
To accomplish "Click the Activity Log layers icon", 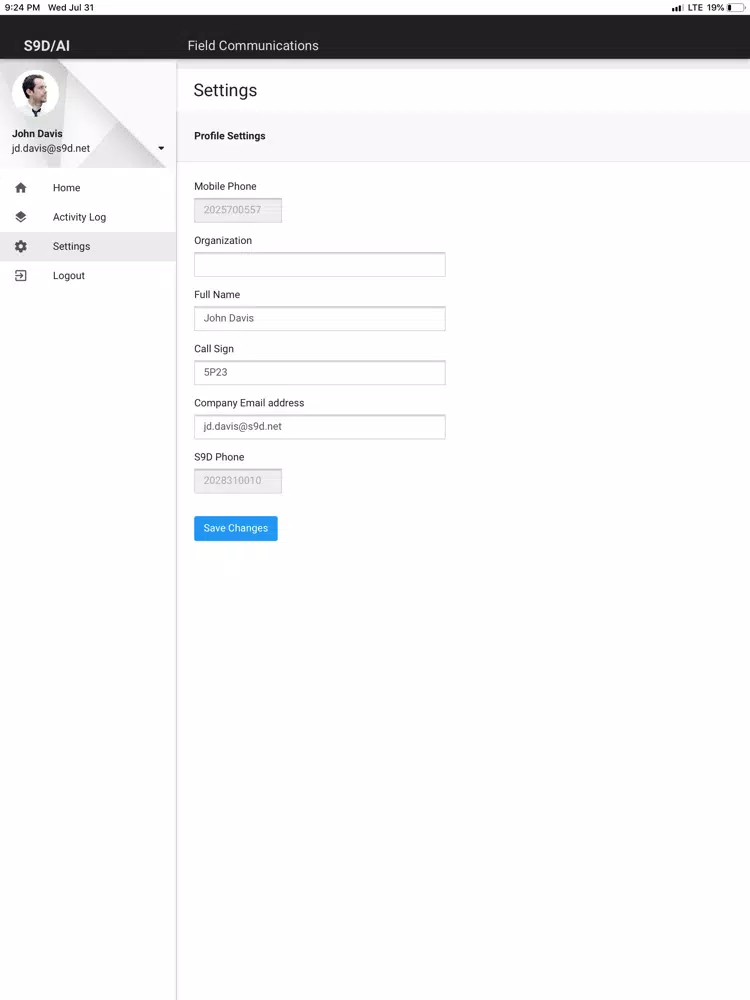I will click(20, 217).
